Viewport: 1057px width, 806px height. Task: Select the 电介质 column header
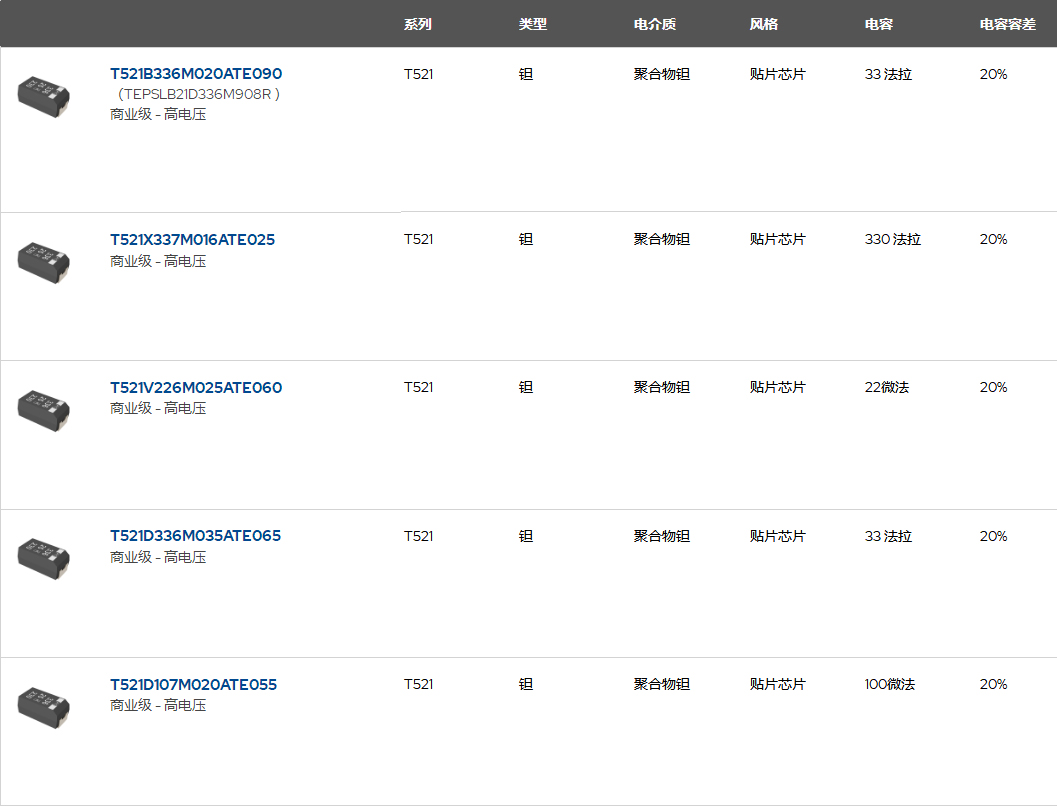tap(655, 24)
